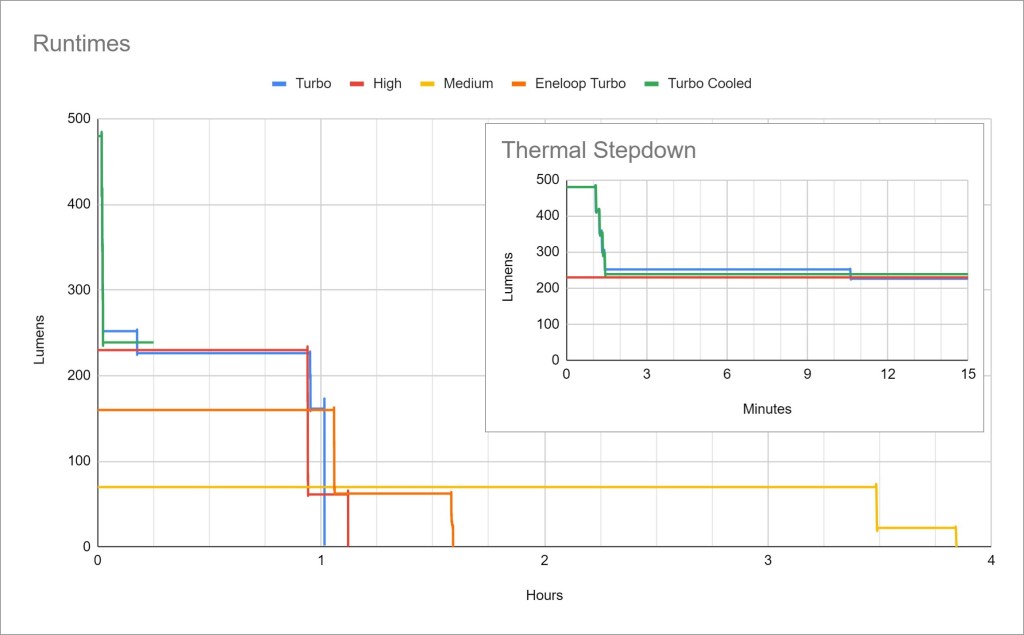Click the 4 tick label on Hours axis

coord(990,561)
